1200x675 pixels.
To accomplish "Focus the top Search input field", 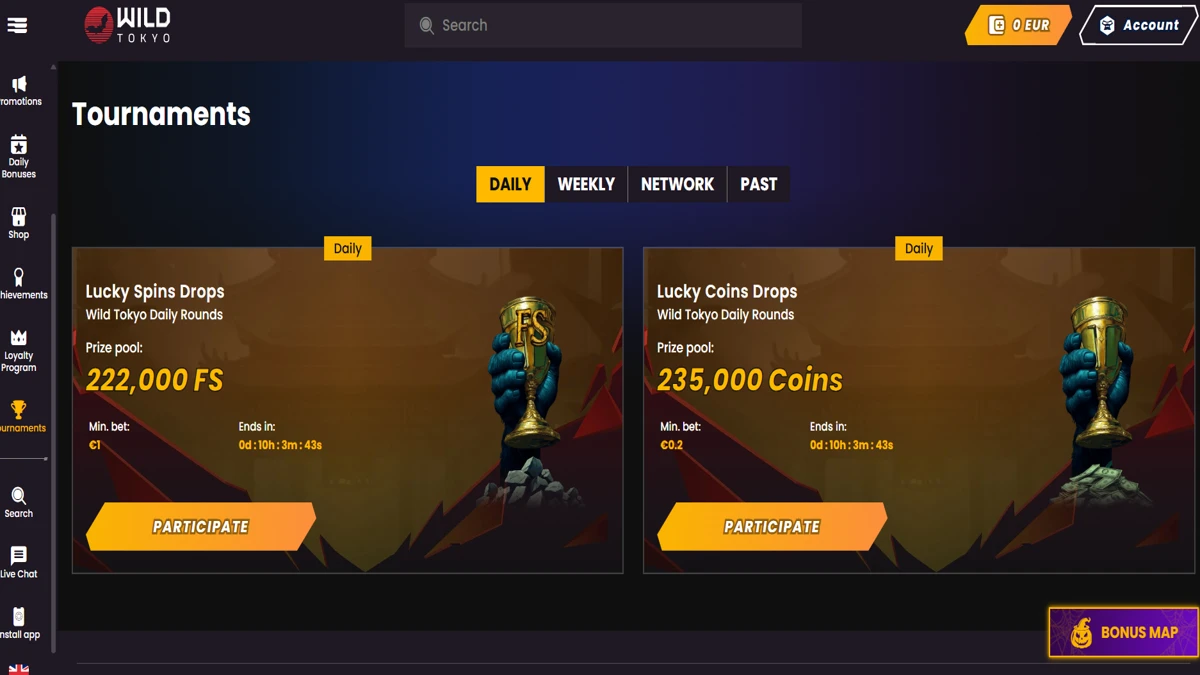I will (x=603, y=25).
